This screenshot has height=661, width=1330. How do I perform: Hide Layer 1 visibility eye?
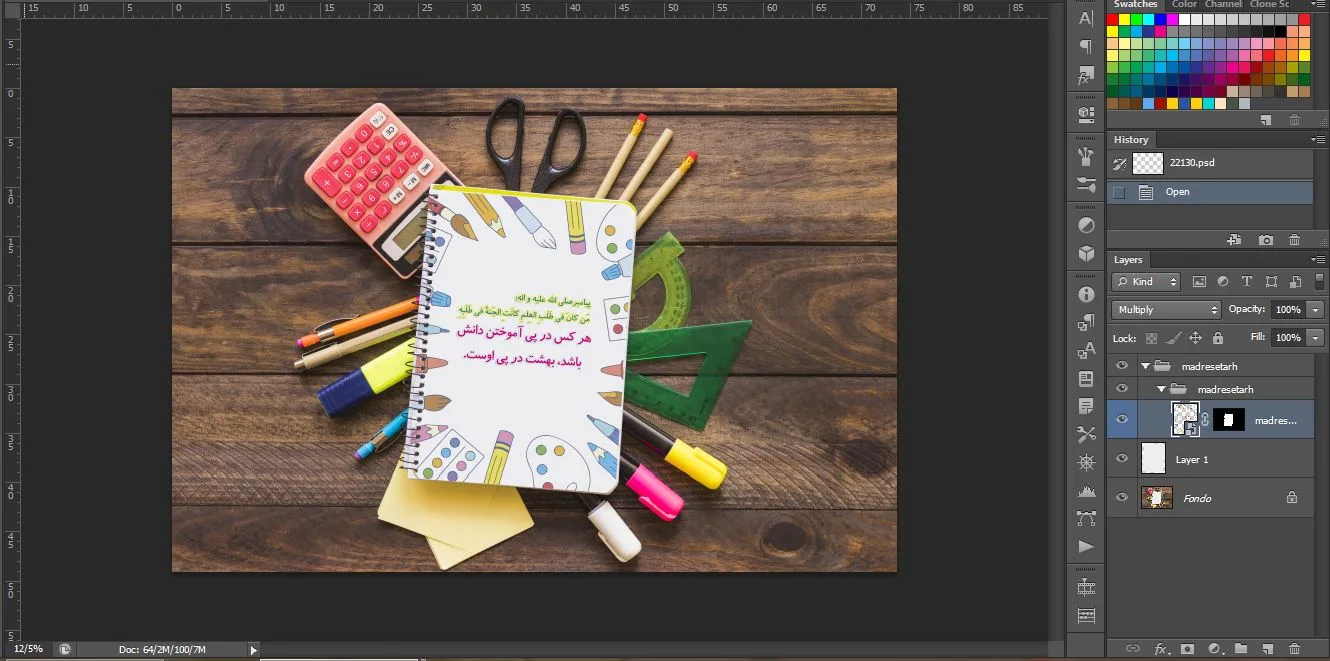point(1121,459)
